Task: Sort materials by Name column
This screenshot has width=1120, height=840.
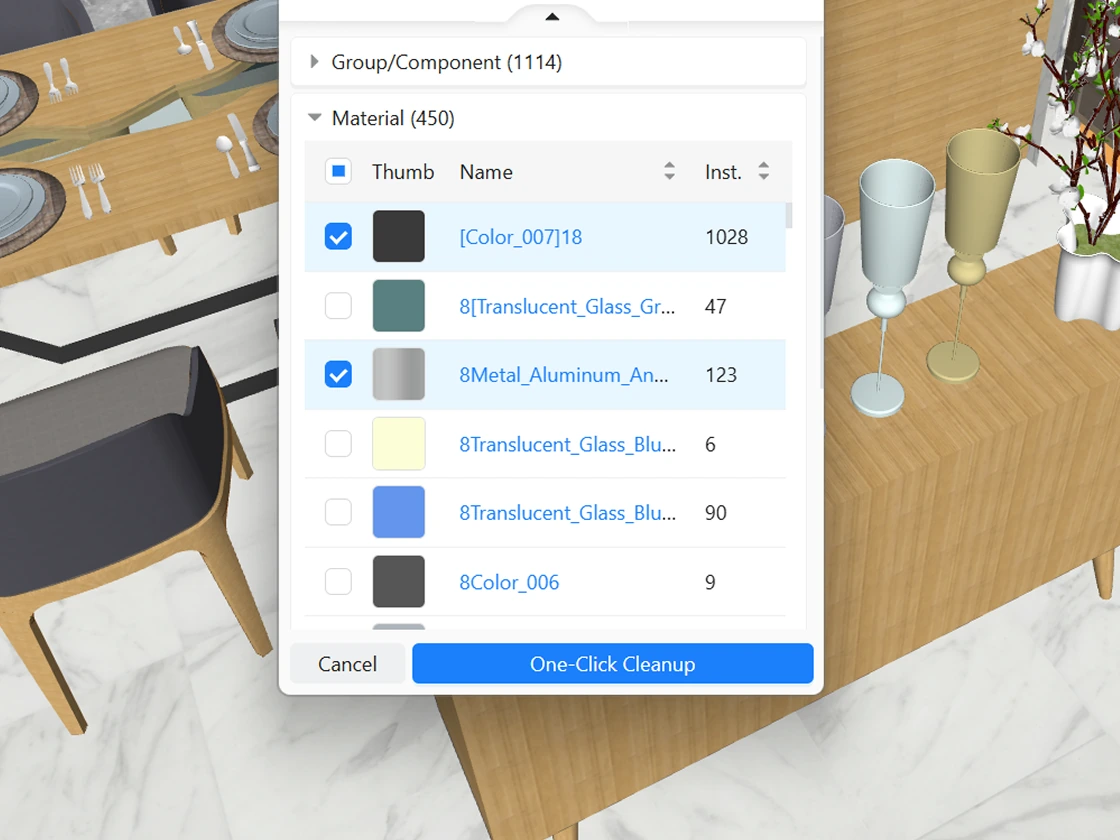Action: (x=669, y=172)
